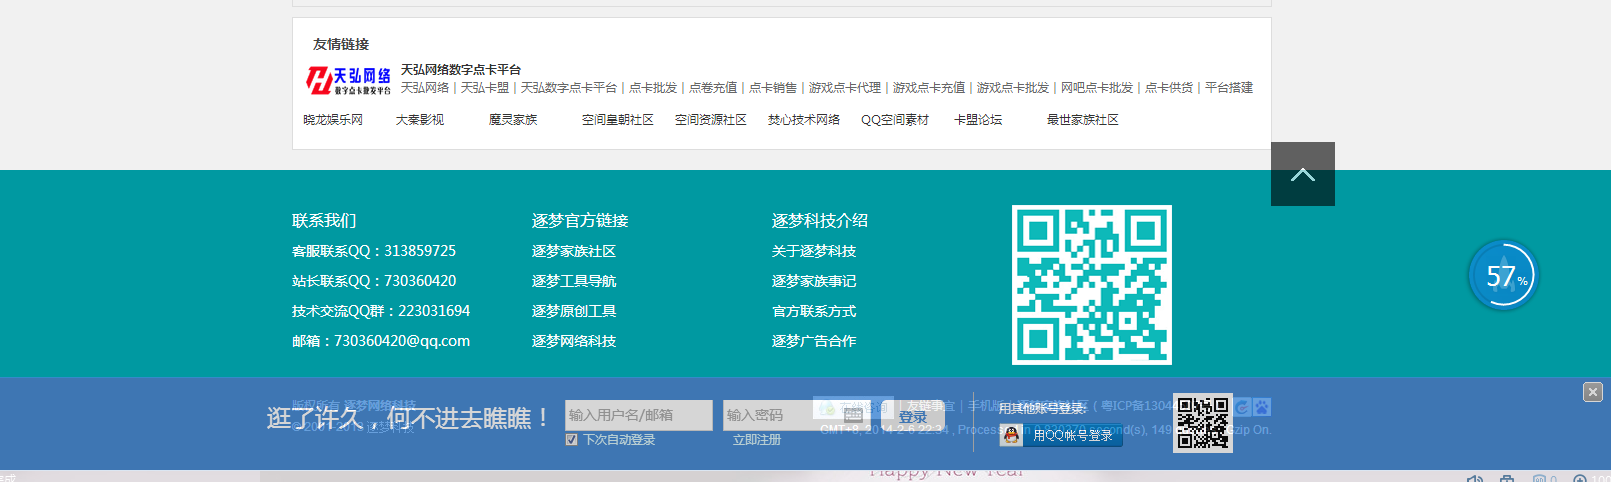Click the small QR code in login bar
The width and height of the screenshot is (1611, 482).
pyautogui.click(x=1203, y=423)
